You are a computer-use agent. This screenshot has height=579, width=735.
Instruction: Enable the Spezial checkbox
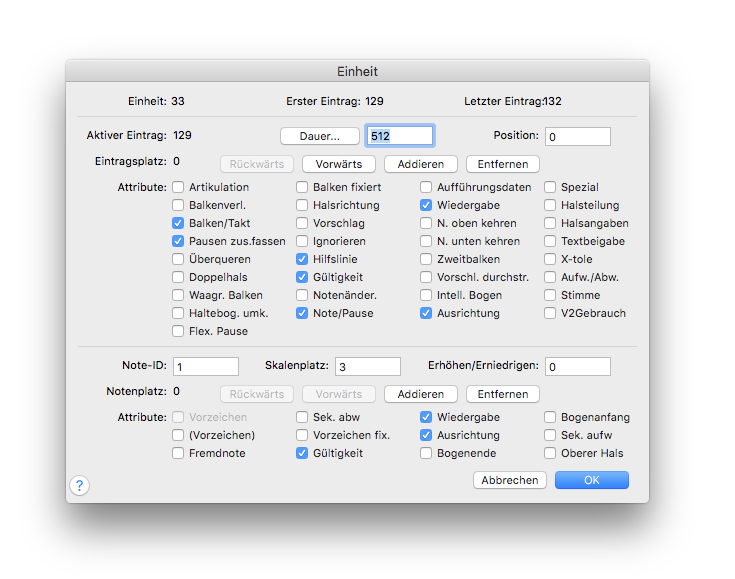(550, 187)
